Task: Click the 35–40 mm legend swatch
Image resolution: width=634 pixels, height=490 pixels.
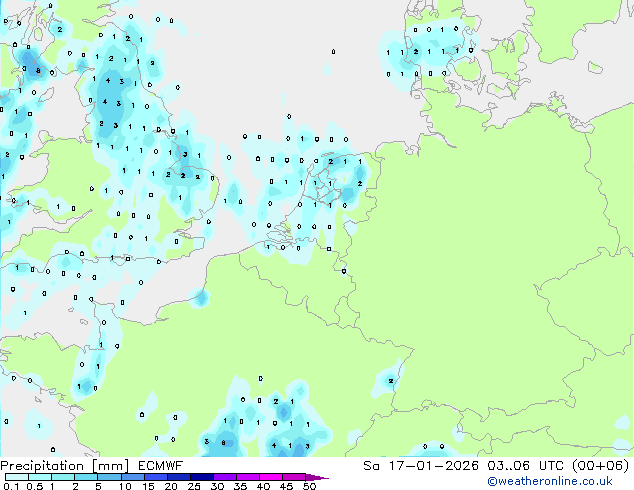Action: (247, 477)
